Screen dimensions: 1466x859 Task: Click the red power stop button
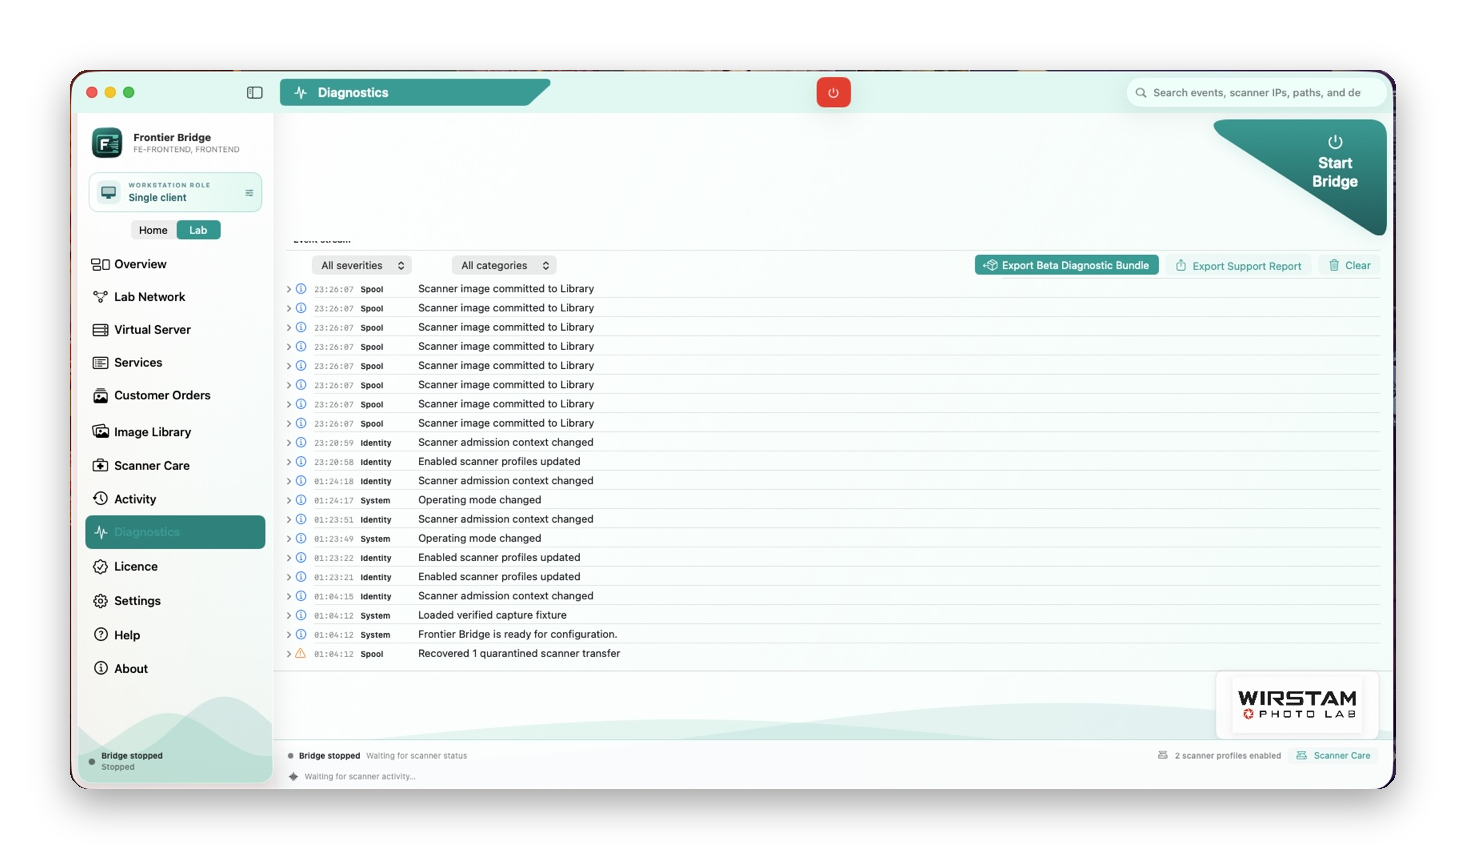coord(833,93)
